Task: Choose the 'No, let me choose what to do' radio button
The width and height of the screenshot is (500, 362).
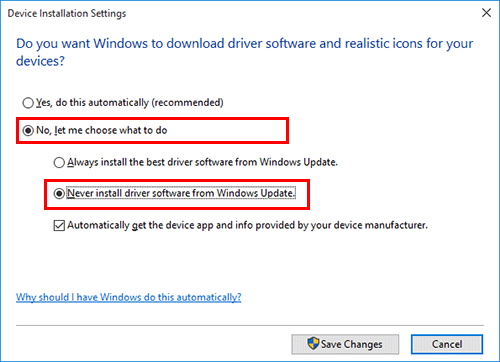Action: (28, 130)
